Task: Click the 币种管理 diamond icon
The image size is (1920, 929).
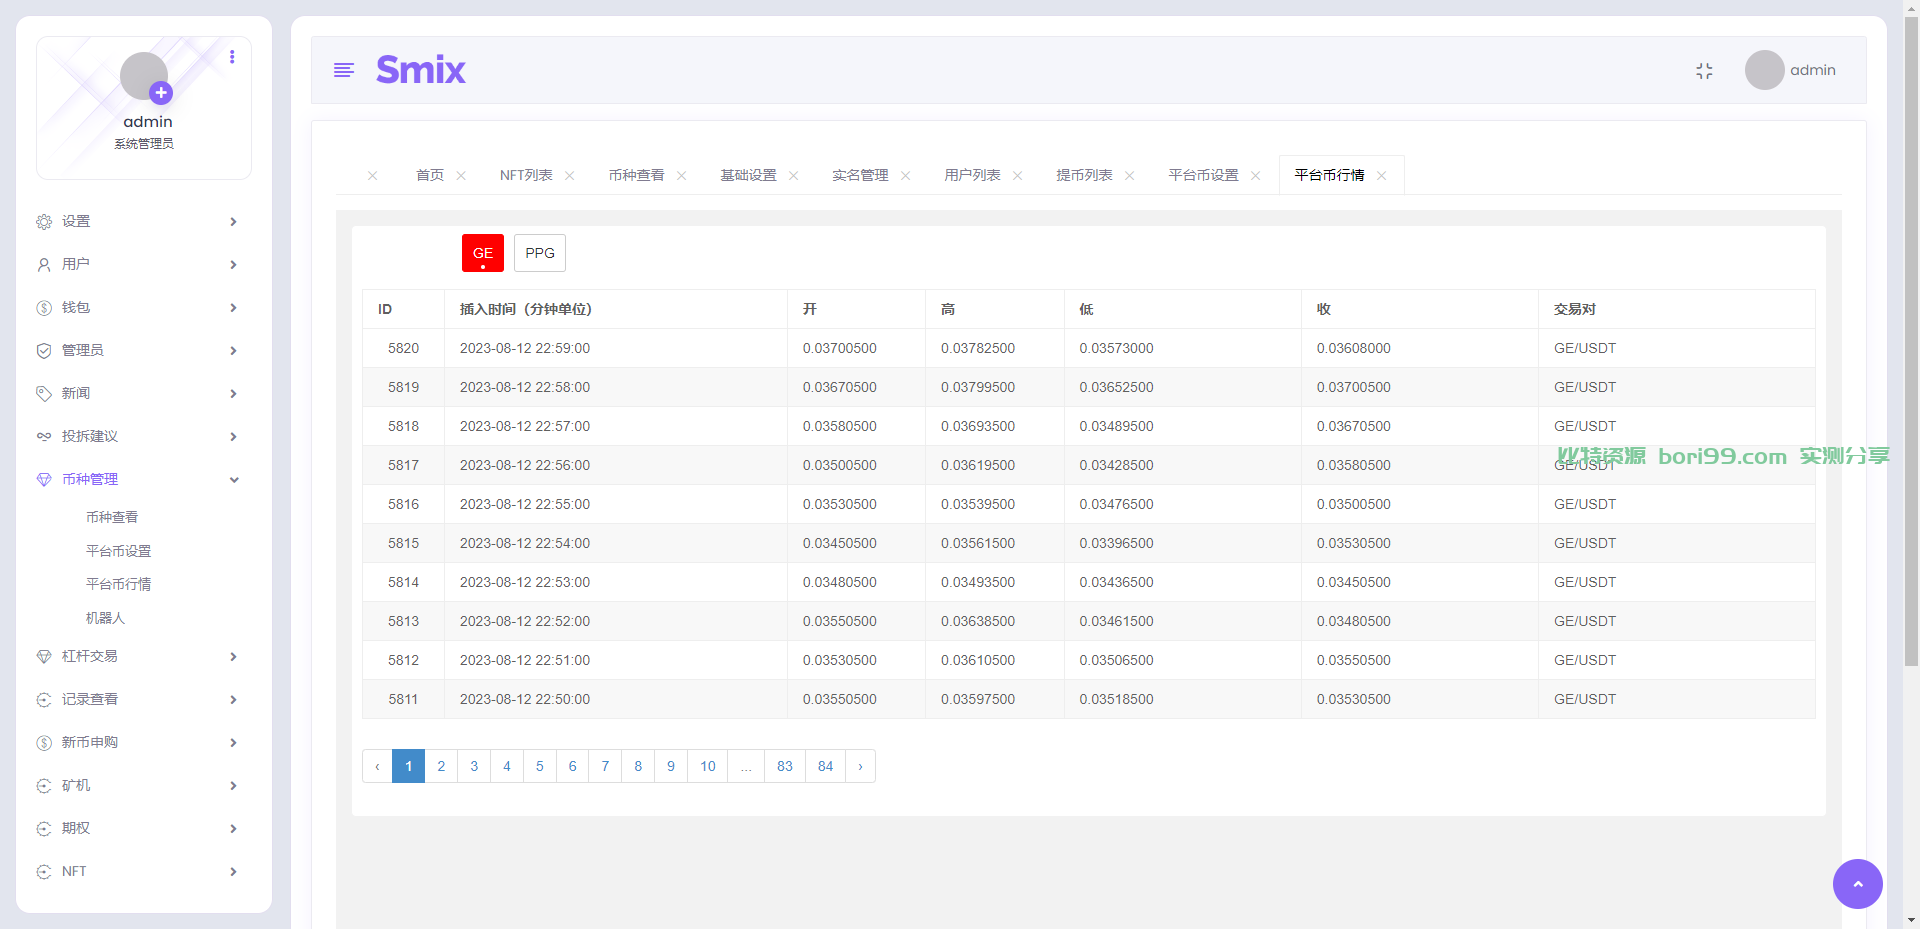Action: (x=44, y=480)
